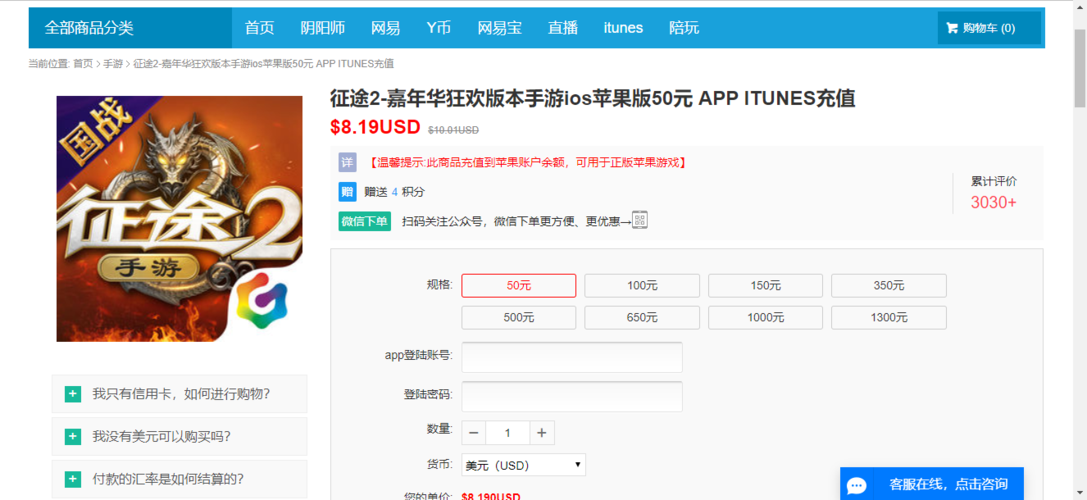
Task: Decrease quantity with minus button
Action: [473, 433]
